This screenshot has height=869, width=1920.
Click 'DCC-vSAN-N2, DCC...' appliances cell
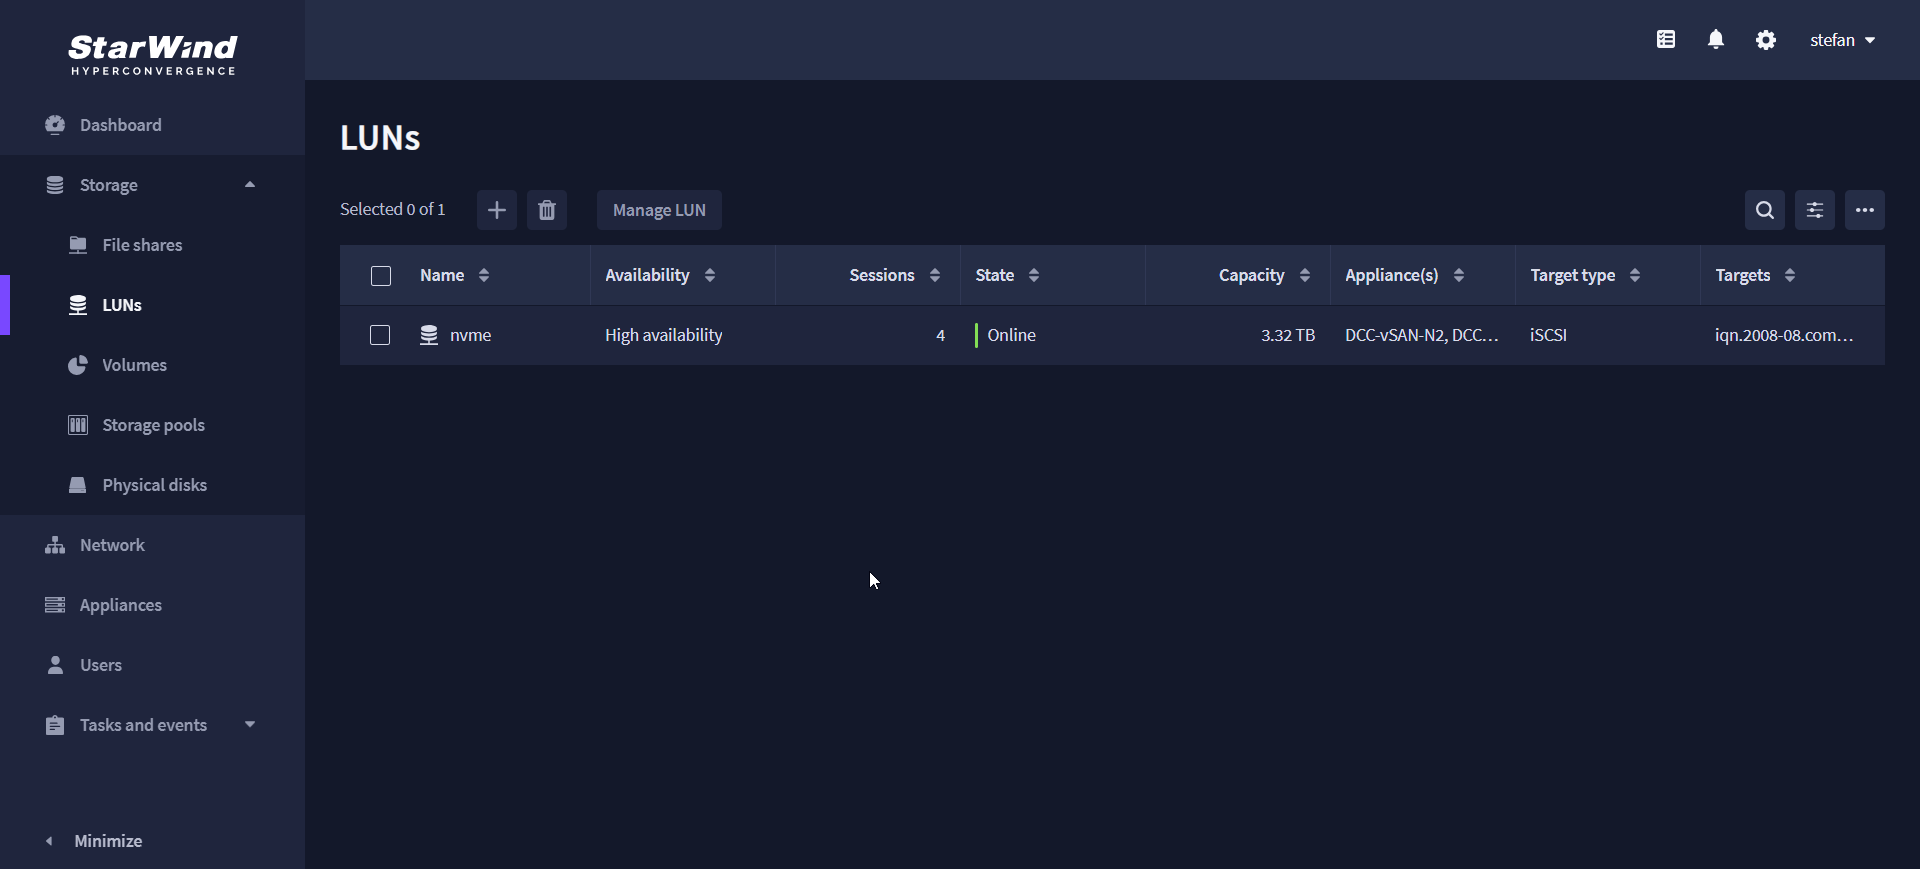click(1421, 335)
